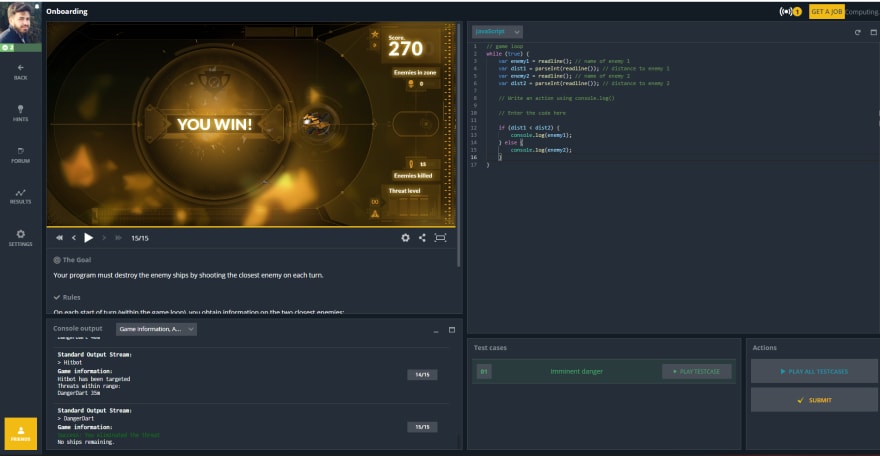
Task: Click the 'Test cases' panel heading
Action: [x=490, y=348]
